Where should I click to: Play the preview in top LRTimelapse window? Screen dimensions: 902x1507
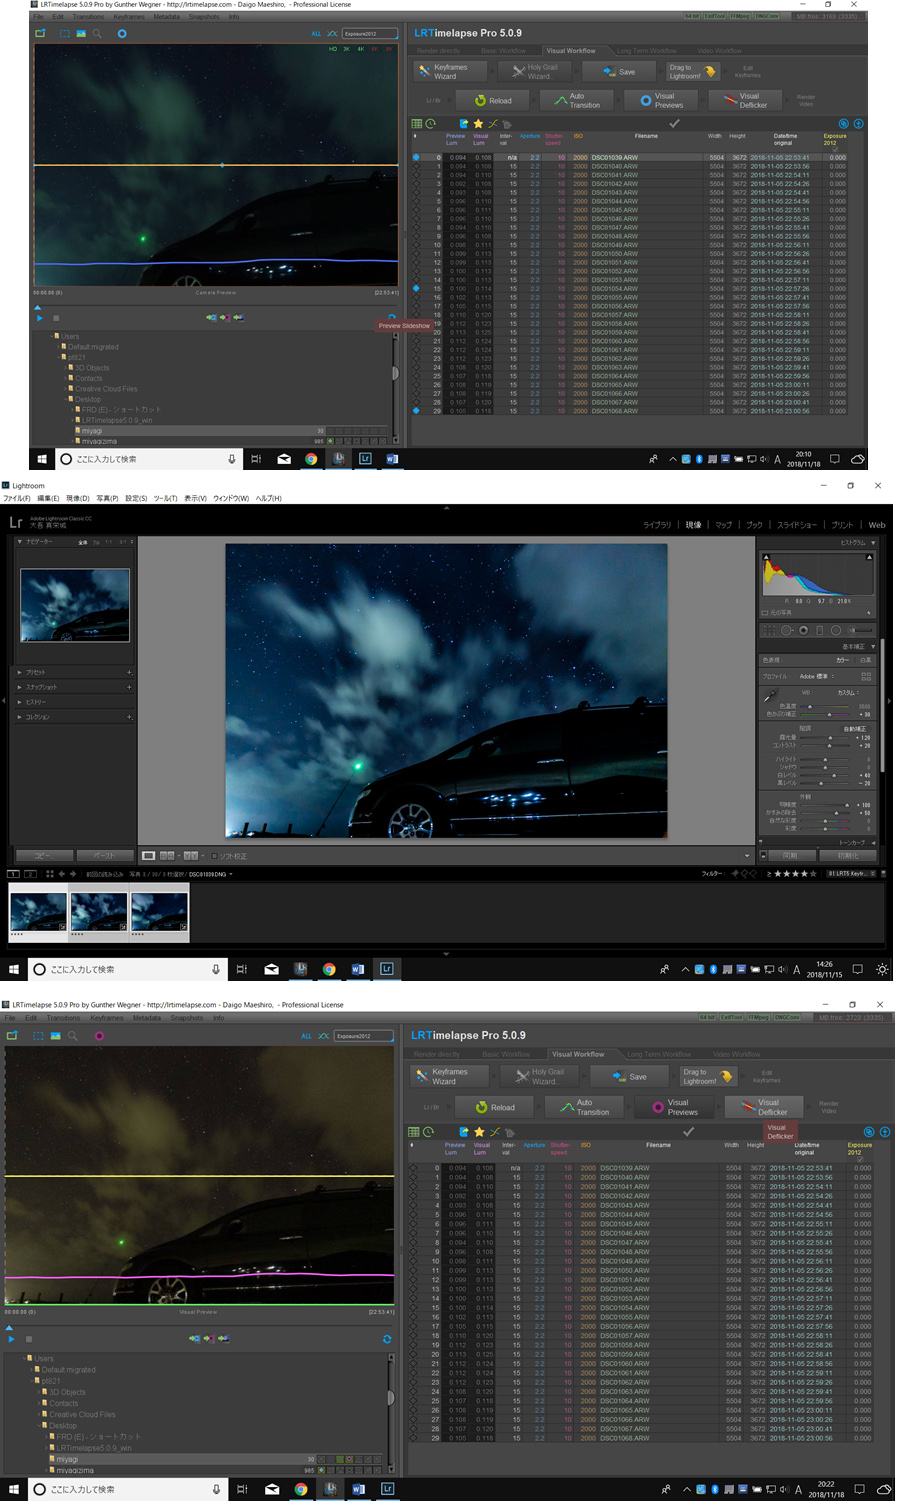pos(40,318)
